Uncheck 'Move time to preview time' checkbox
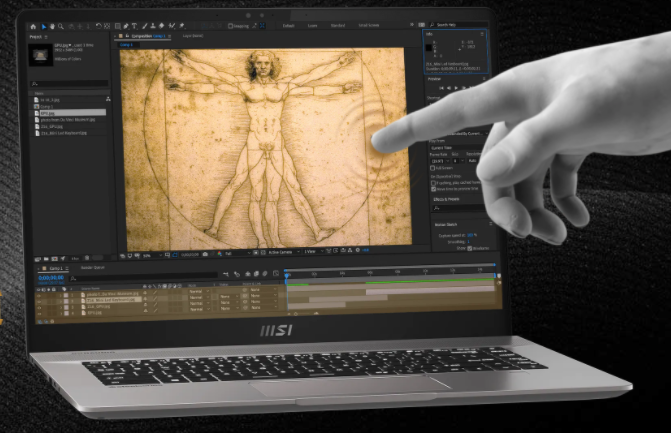This screenshot has width=671, height=433. [433, 189]
